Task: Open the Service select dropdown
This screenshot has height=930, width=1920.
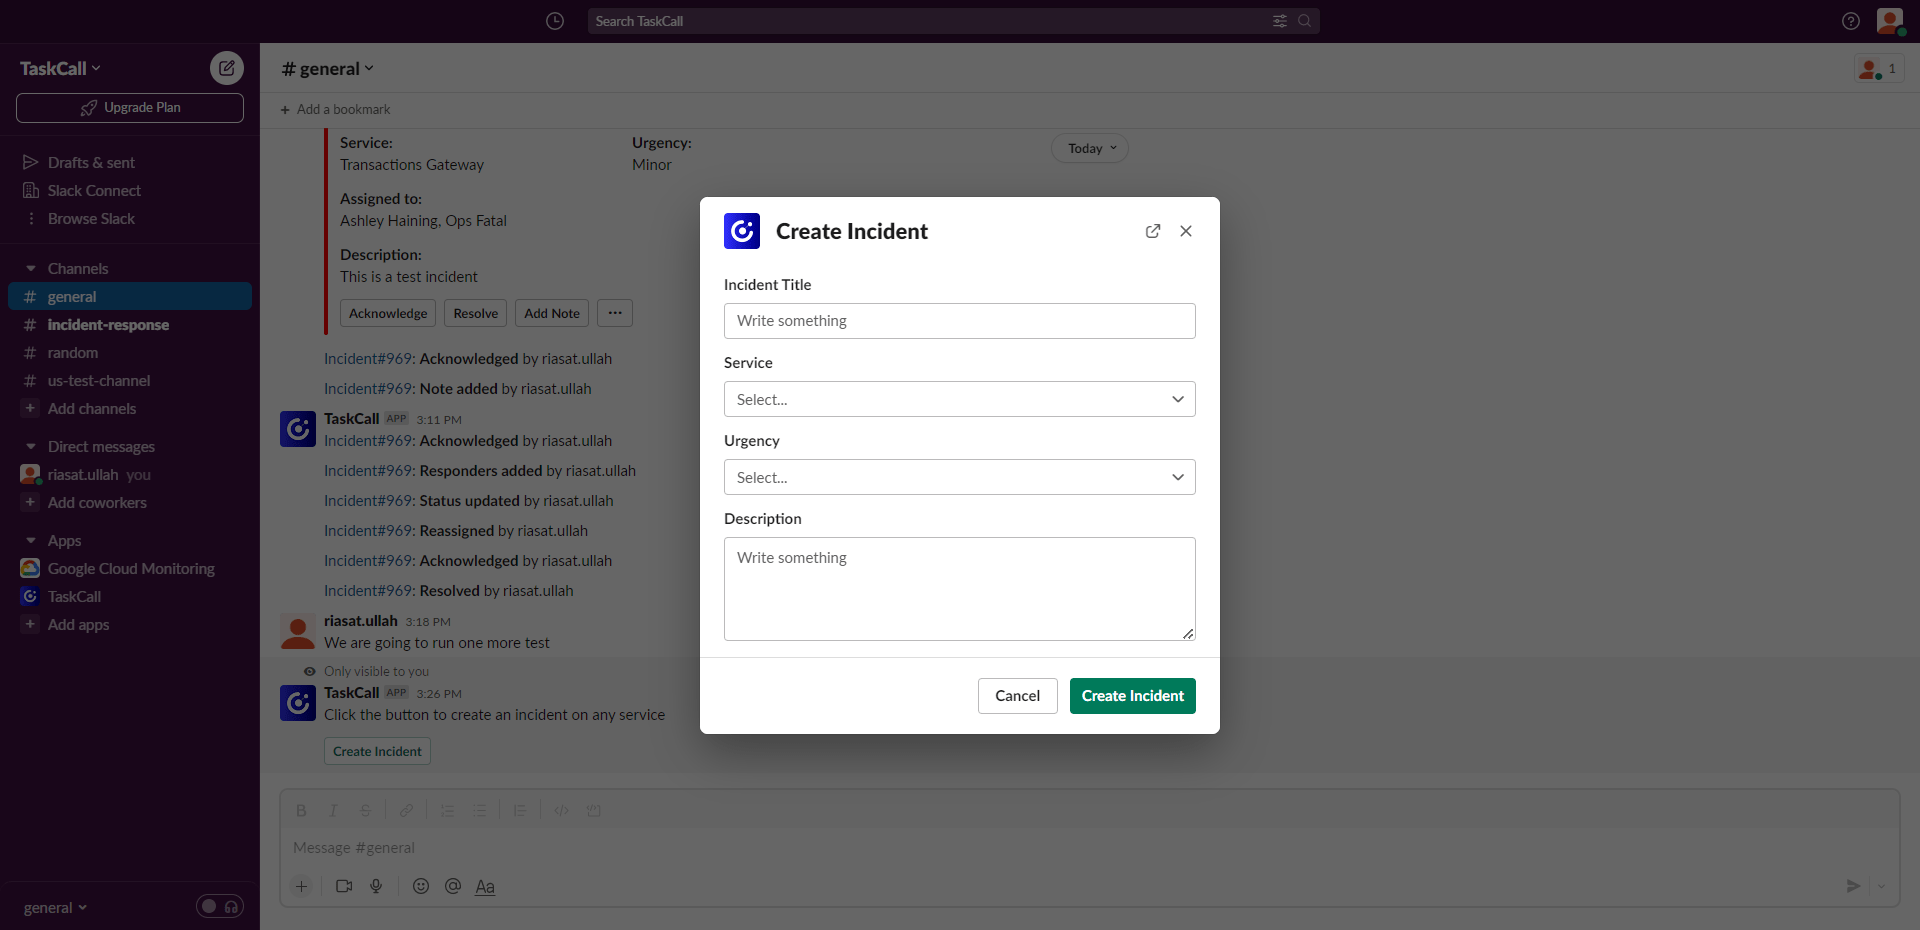Action: (x=959, y=399)
